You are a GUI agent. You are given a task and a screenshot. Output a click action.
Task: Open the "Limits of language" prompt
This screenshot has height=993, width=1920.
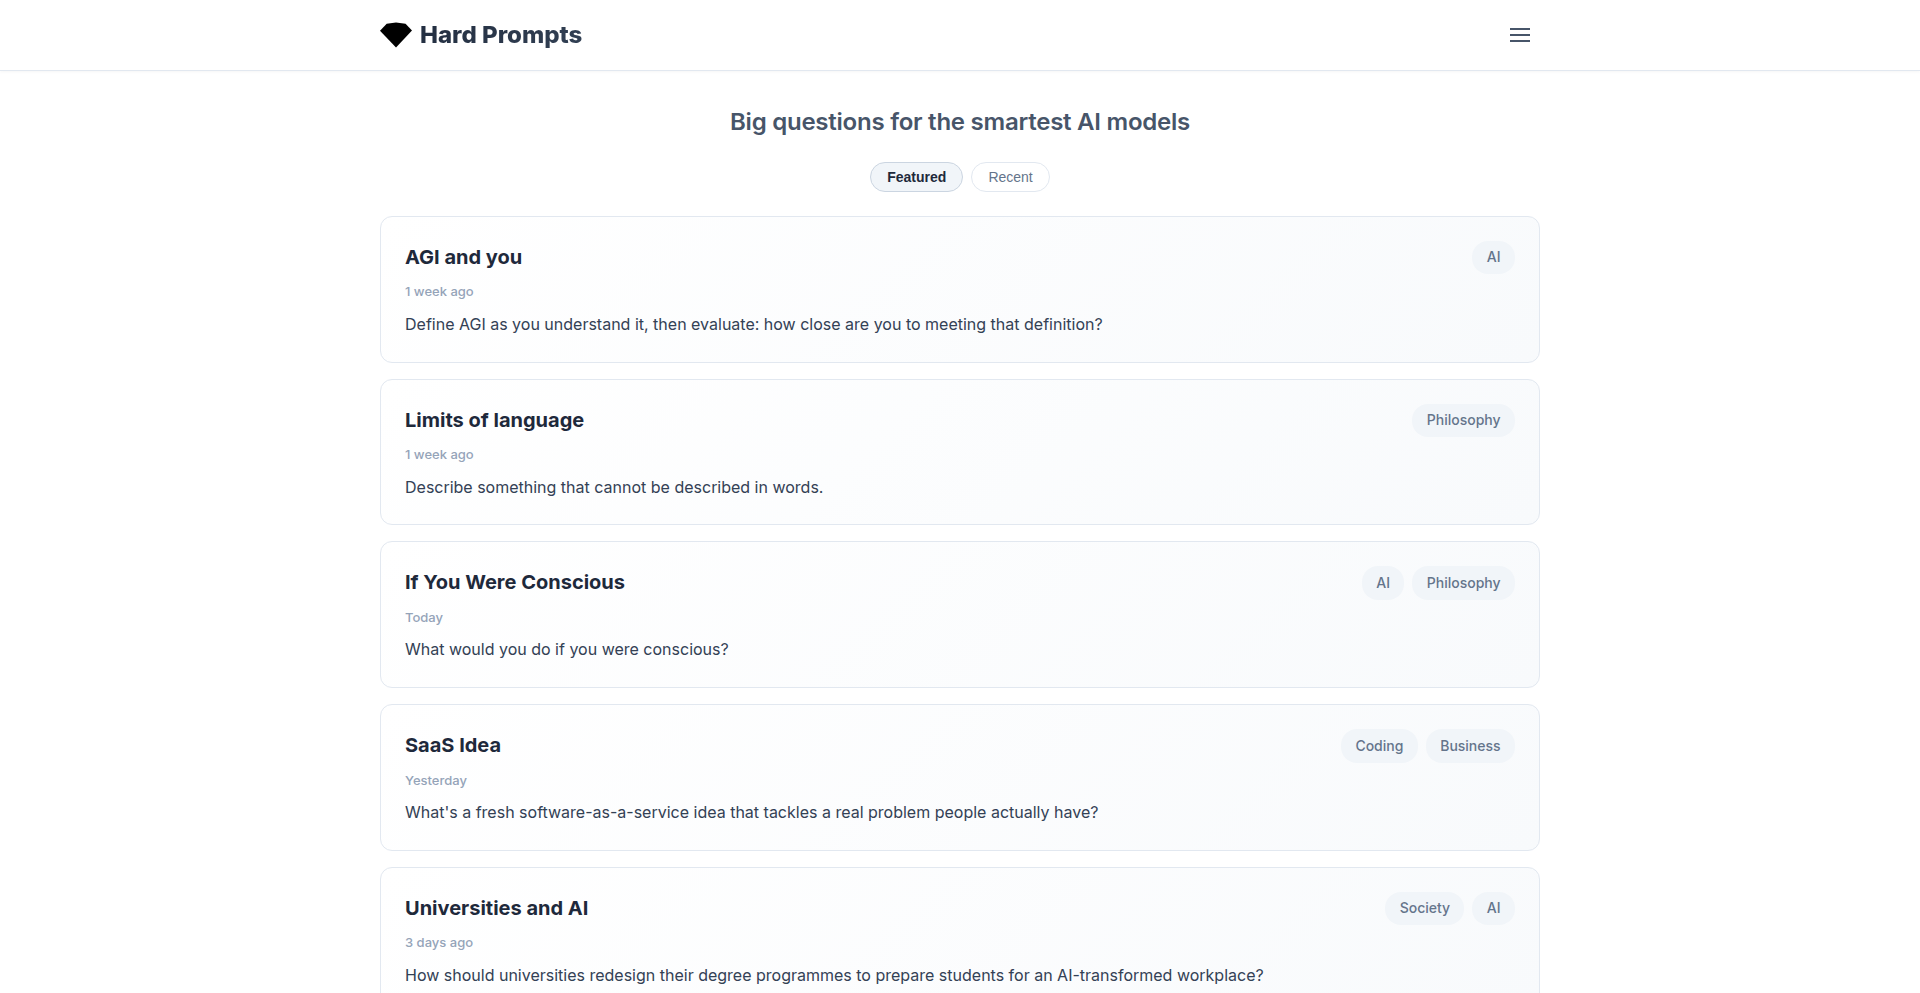pyautogui.click(x=494, y=420)
